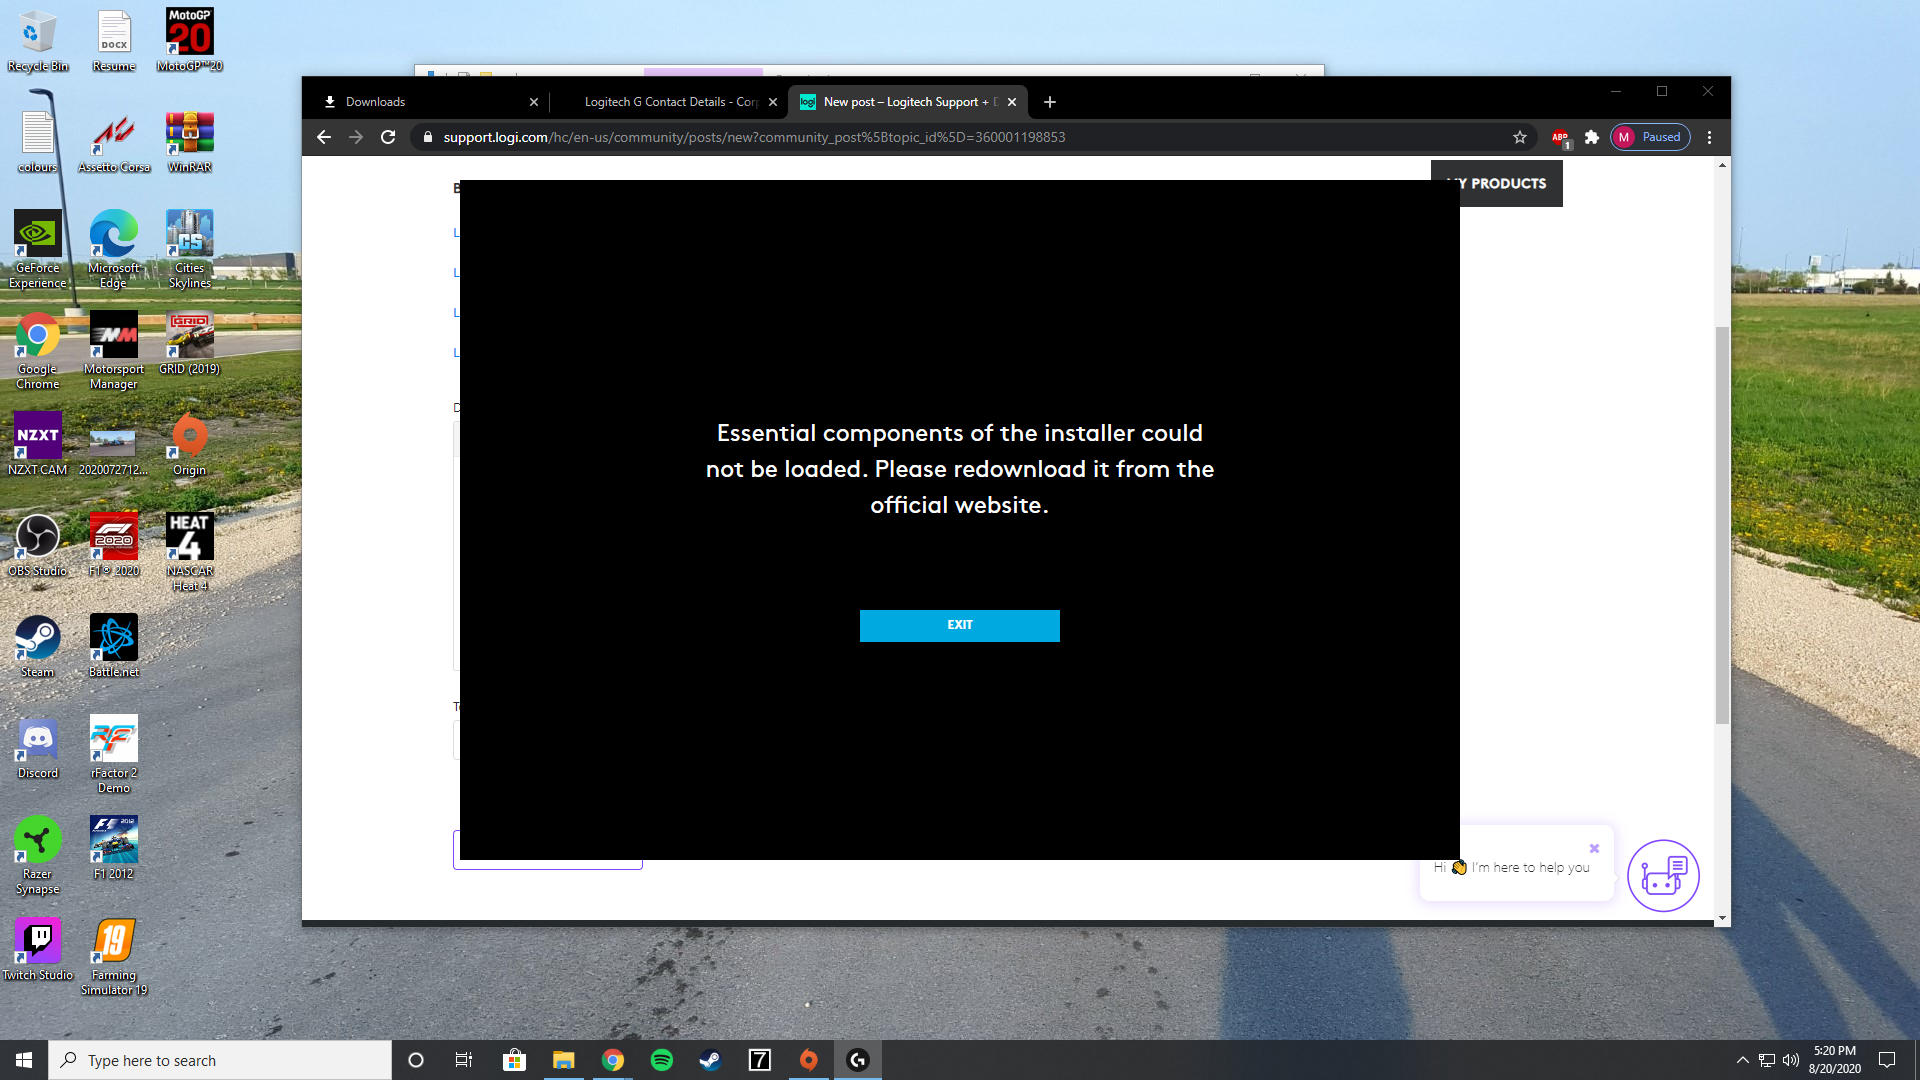This screenshot has width=1920, height=1080.
Task: Click browser extensions puzzle icon
Action: [x=1592, y=137]
